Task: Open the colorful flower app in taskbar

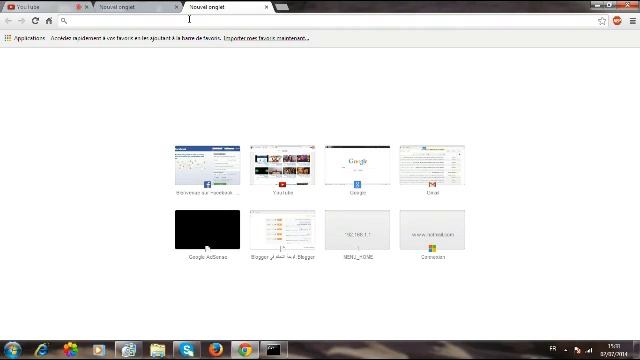Action: tap(70, 350)
